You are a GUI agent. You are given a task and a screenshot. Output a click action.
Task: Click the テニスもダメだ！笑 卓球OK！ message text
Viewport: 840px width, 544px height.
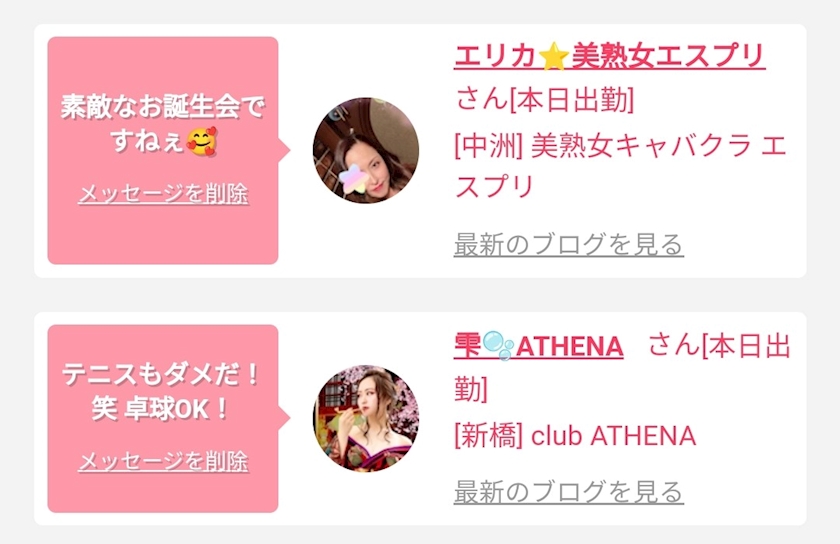coord(161,392)
